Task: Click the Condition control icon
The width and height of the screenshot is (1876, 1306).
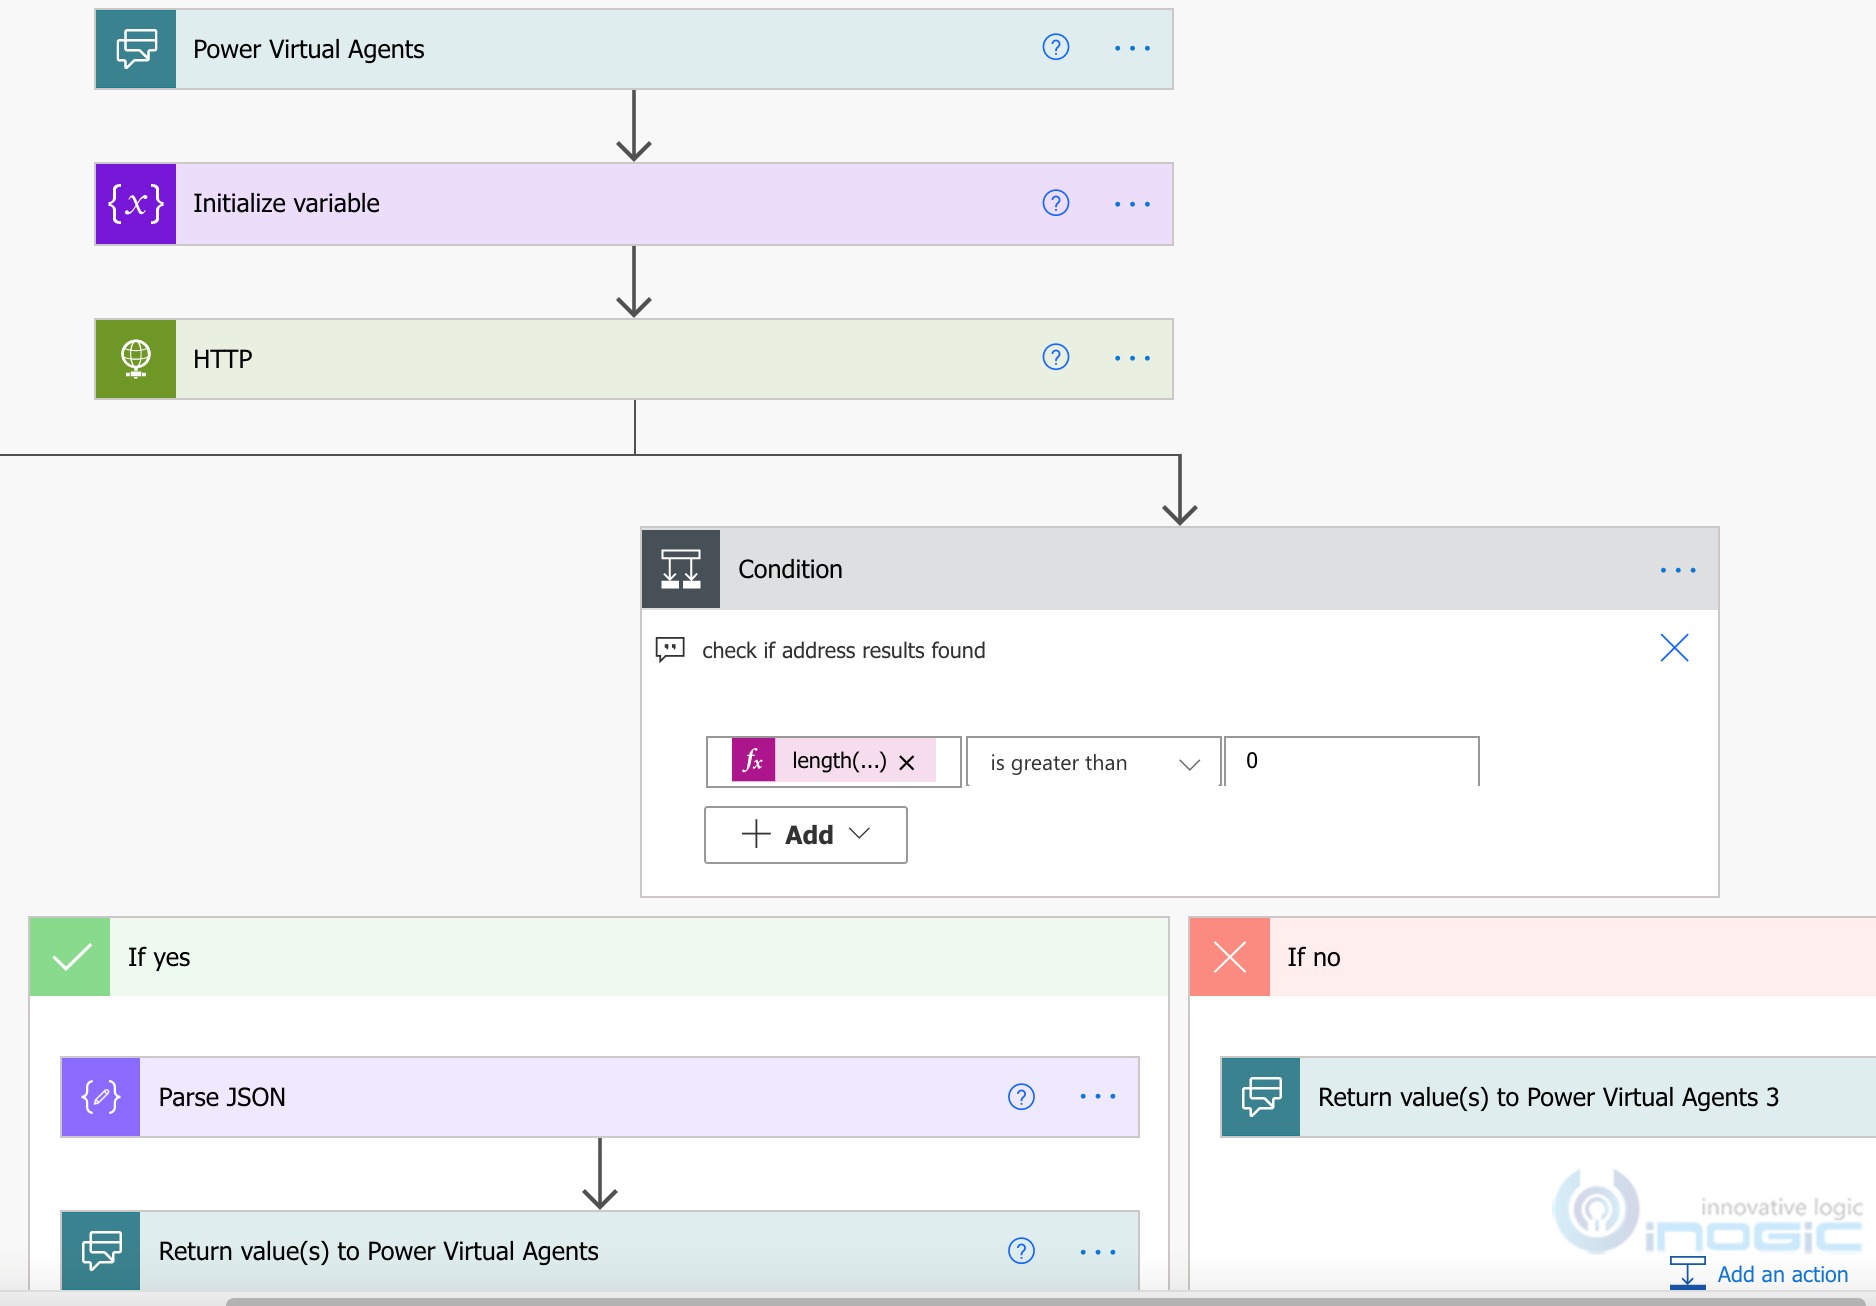Action: pos(680,568)
